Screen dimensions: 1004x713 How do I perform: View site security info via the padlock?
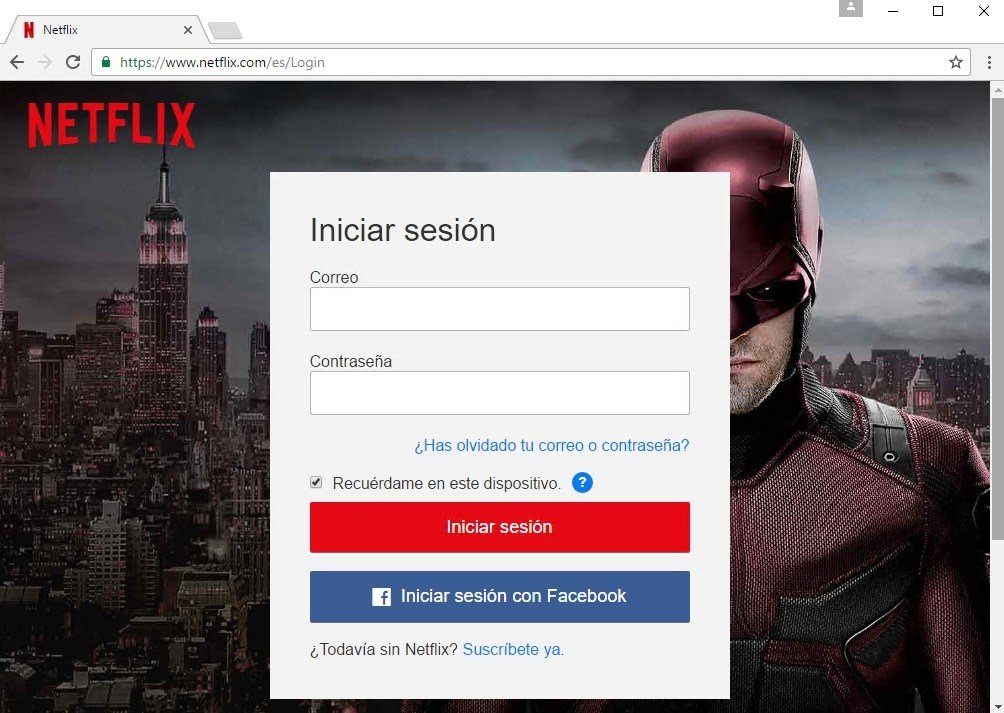pyautogui.click(x=106, y=62)
